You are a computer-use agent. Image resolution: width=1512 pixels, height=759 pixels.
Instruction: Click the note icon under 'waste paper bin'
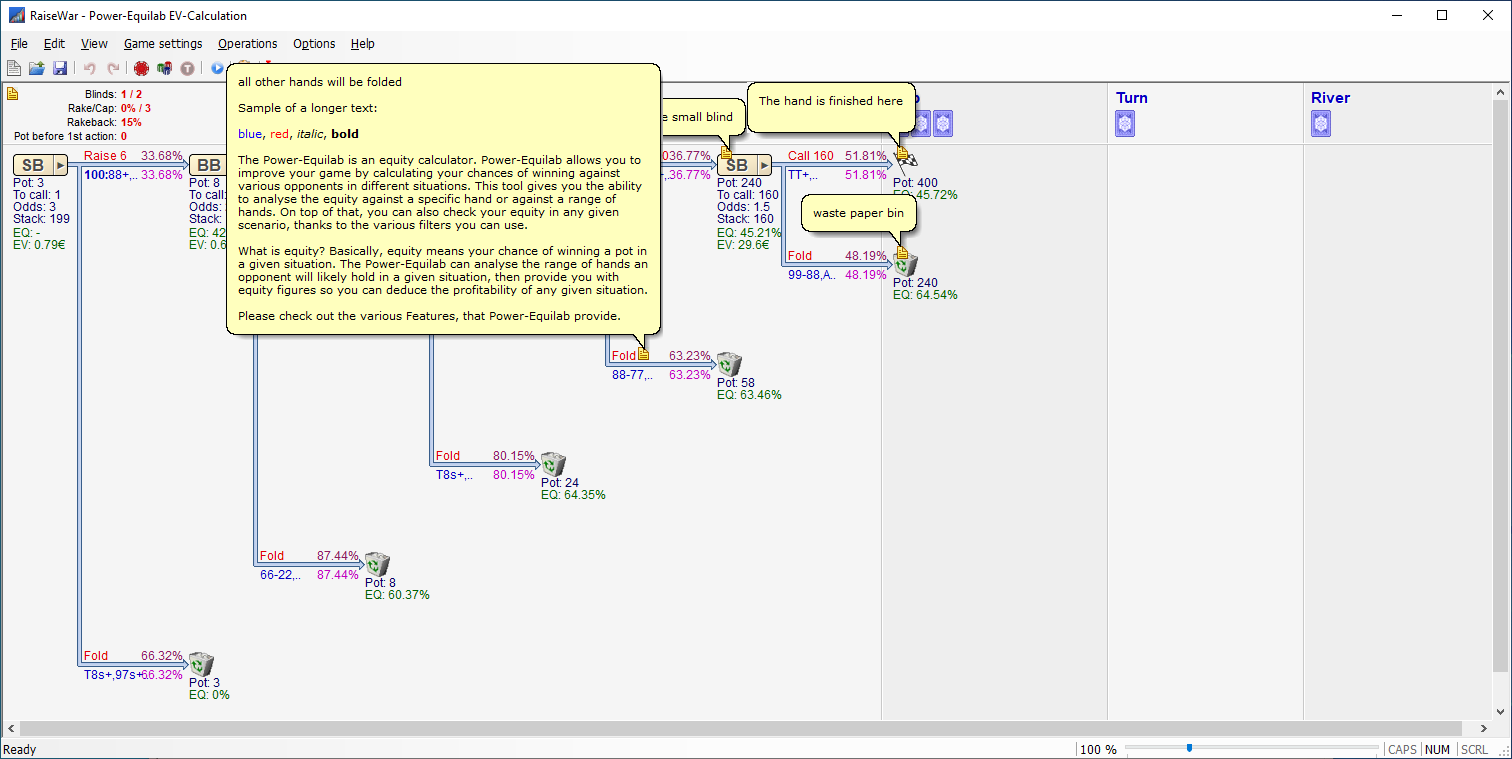(903, 252)
